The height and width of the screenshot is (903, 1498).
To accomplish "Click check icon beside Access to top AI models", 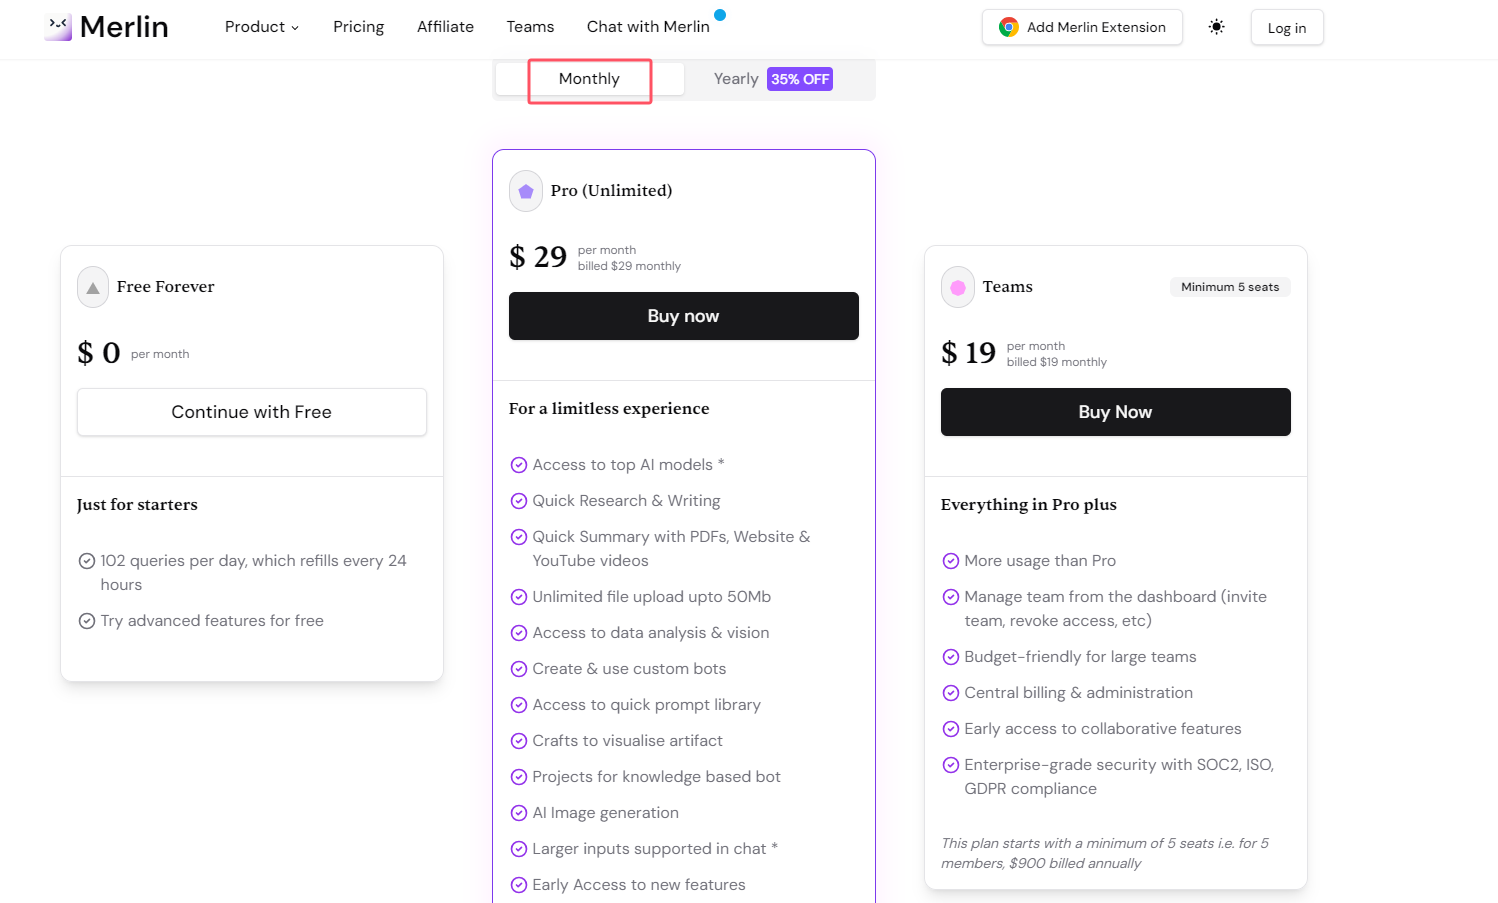I will click(x=519, y=465).
